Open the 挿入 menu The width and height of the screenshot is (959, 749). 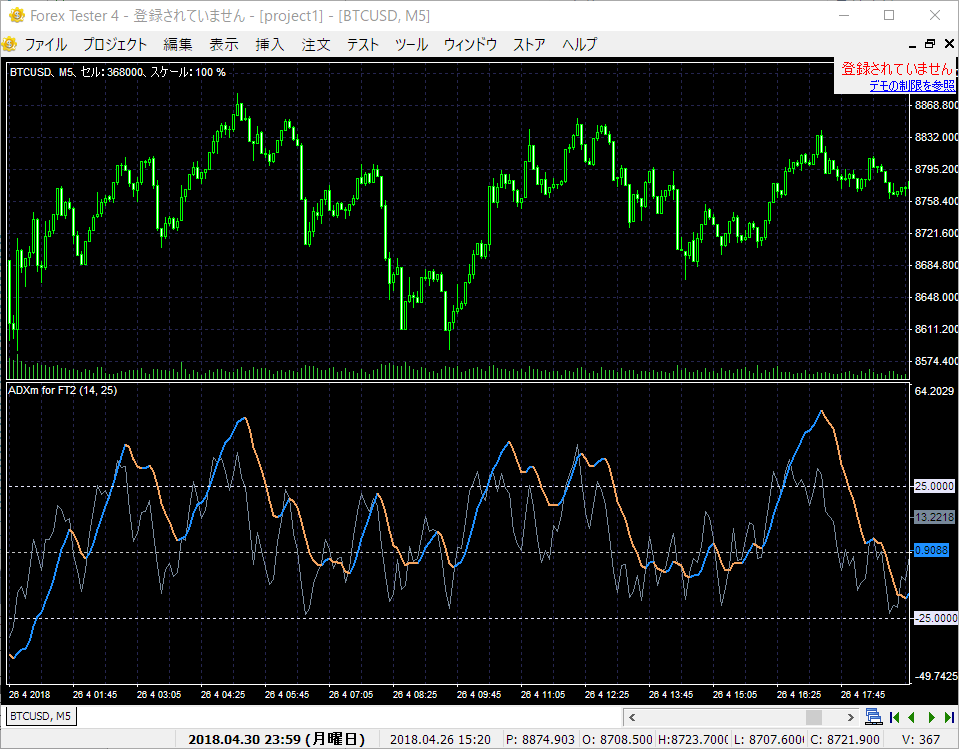[270, 45]
